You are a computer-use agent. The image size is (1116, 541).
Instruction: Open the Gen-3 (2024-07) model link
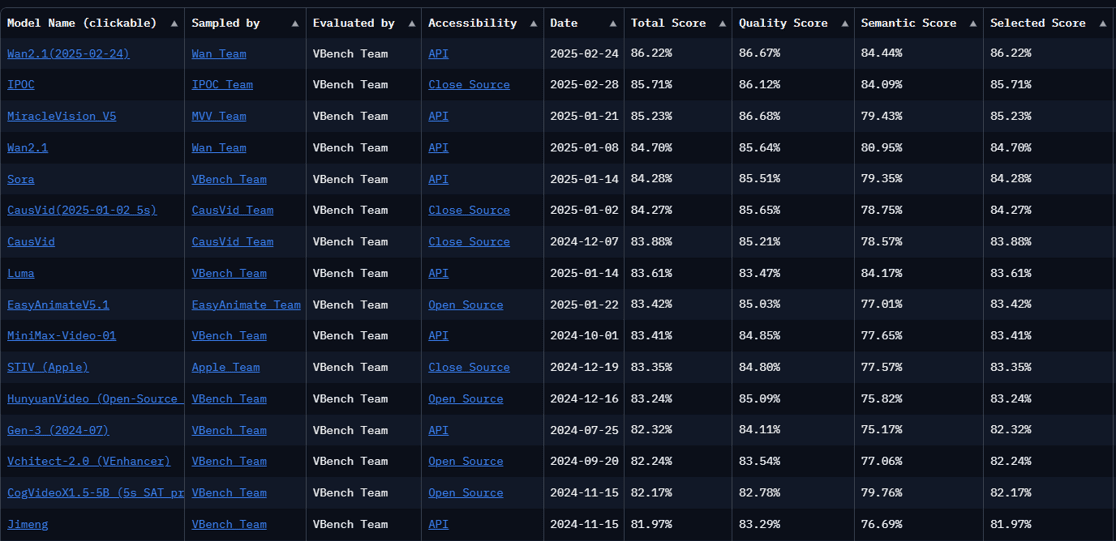[x=58, y=431]
